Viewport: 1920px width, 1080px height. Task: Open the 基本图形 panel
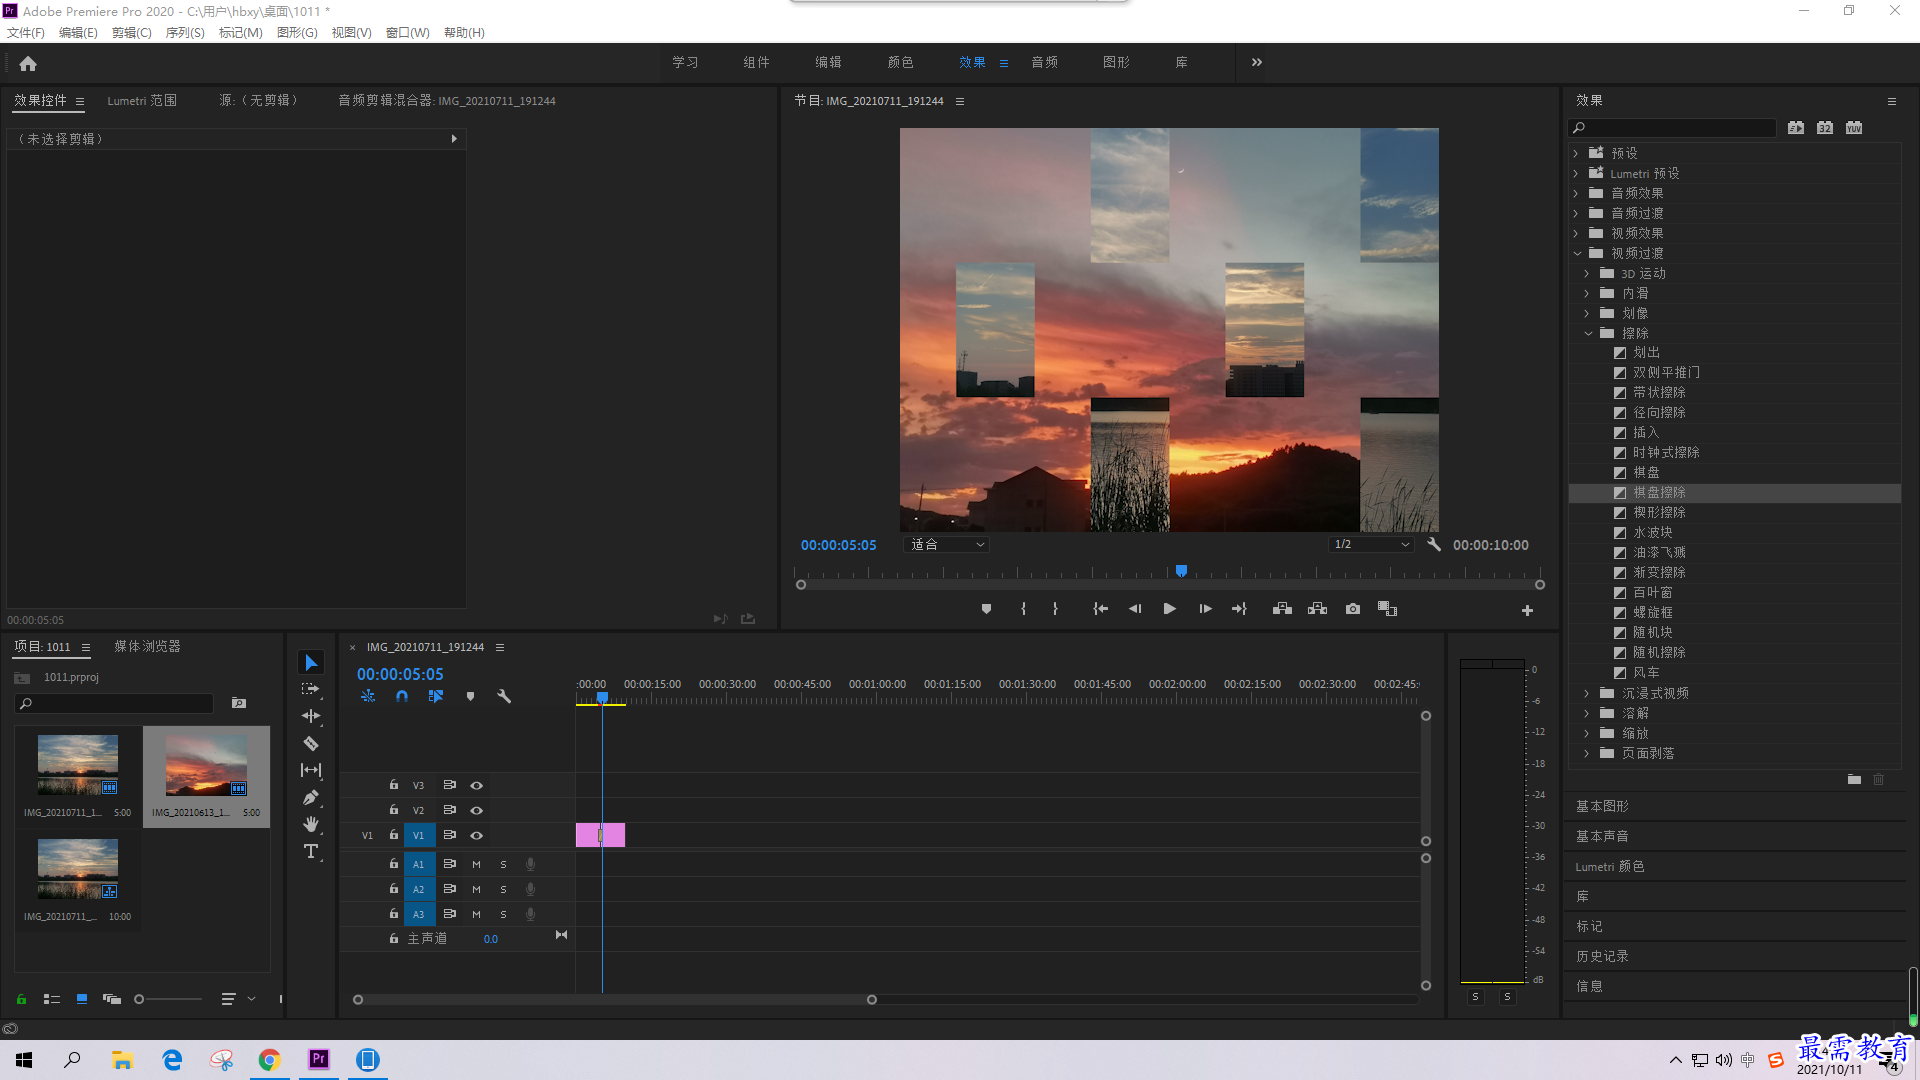[1602, 806]
